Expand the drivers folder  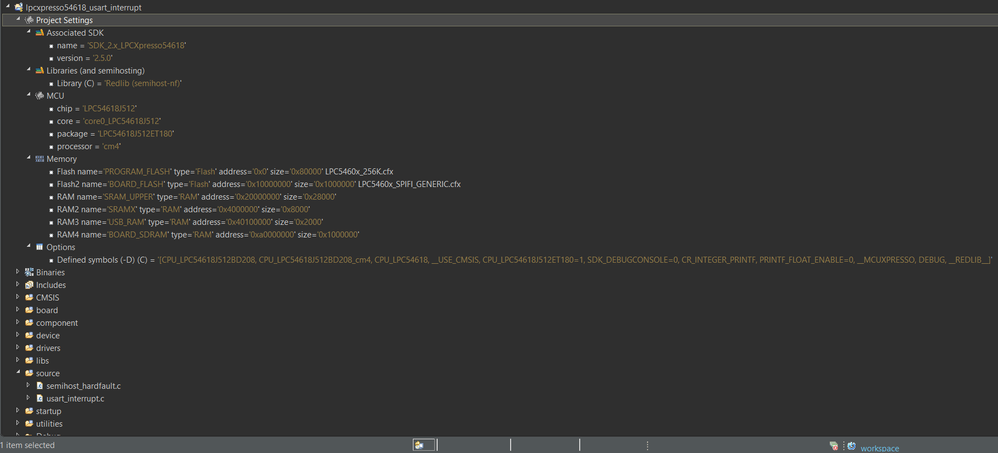[x=18, y=348]
